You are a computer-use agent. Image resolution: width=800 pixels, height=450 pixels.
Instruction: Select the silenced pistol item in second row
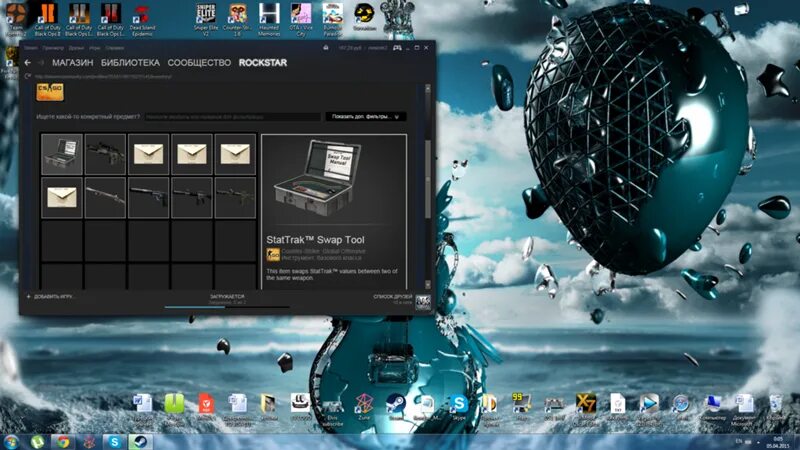(148, 197)
